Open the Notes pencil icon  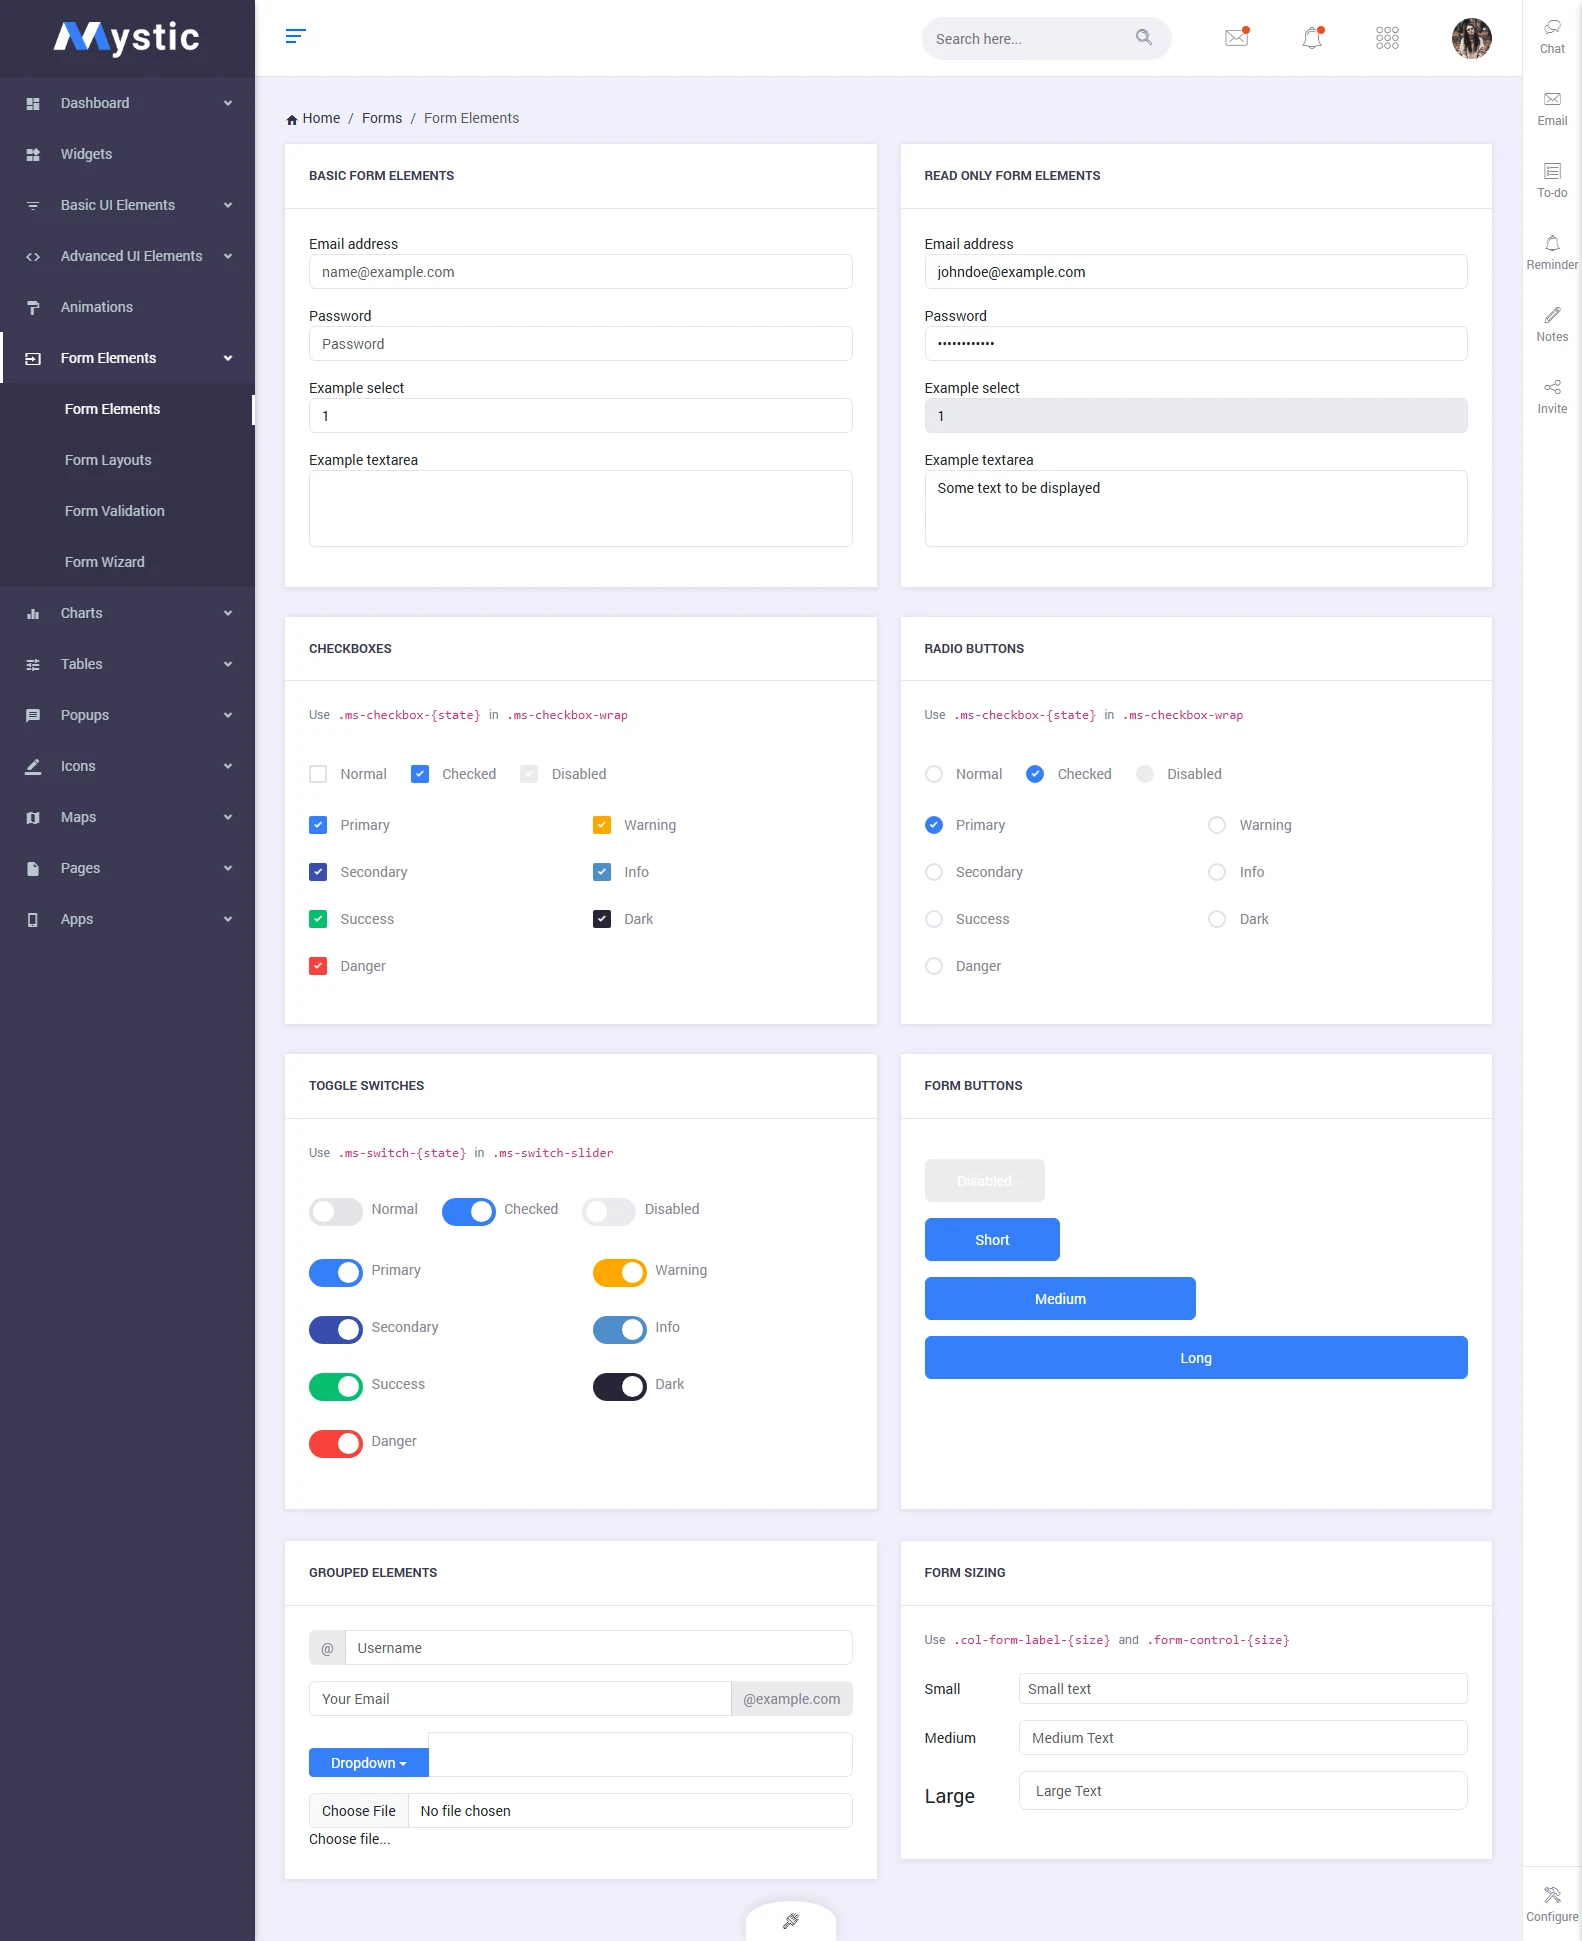pos(1552,316)
